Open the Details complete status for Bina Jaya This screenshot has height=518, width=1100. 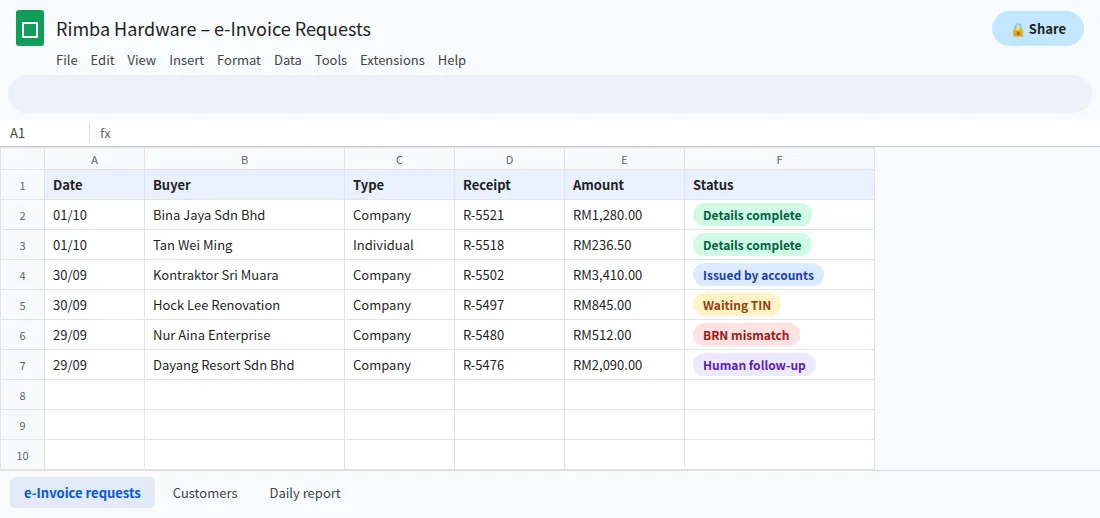coord(752,215)
